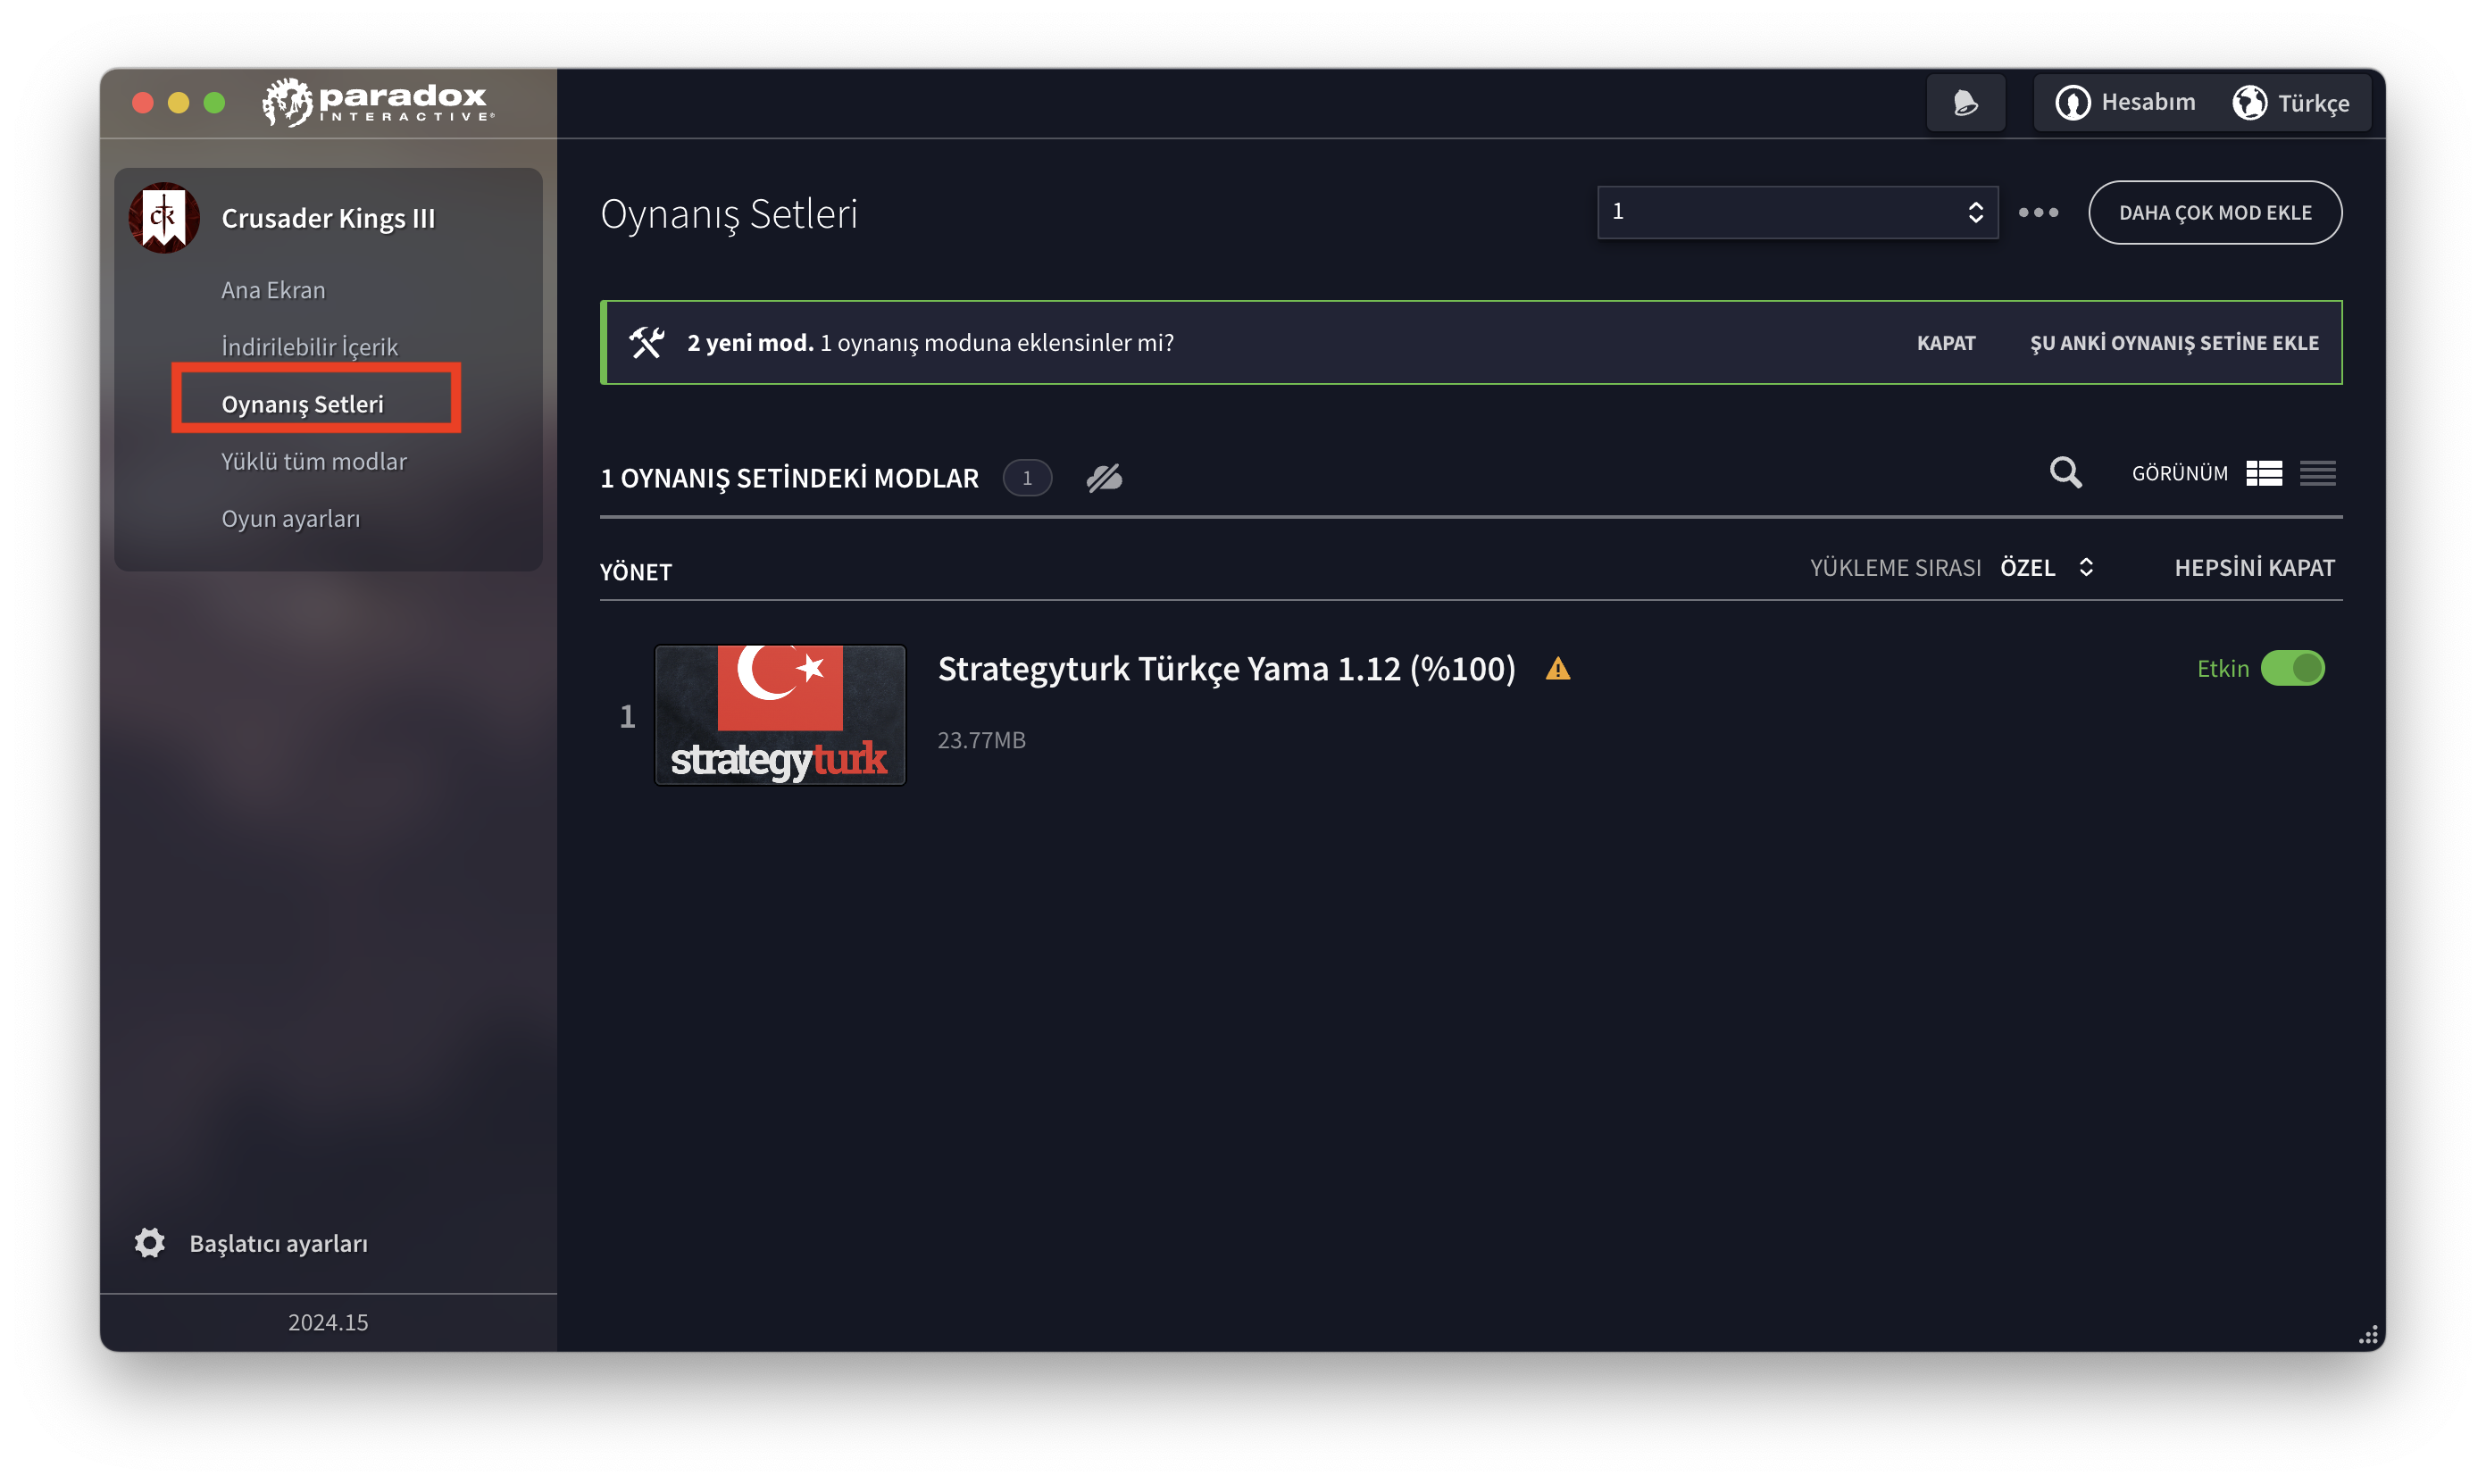The height and width of the screenshot is (1484, 2486).
Task: Open Yüklü tüm modlar
Action: pyautogui.click(x=314, y=461)
